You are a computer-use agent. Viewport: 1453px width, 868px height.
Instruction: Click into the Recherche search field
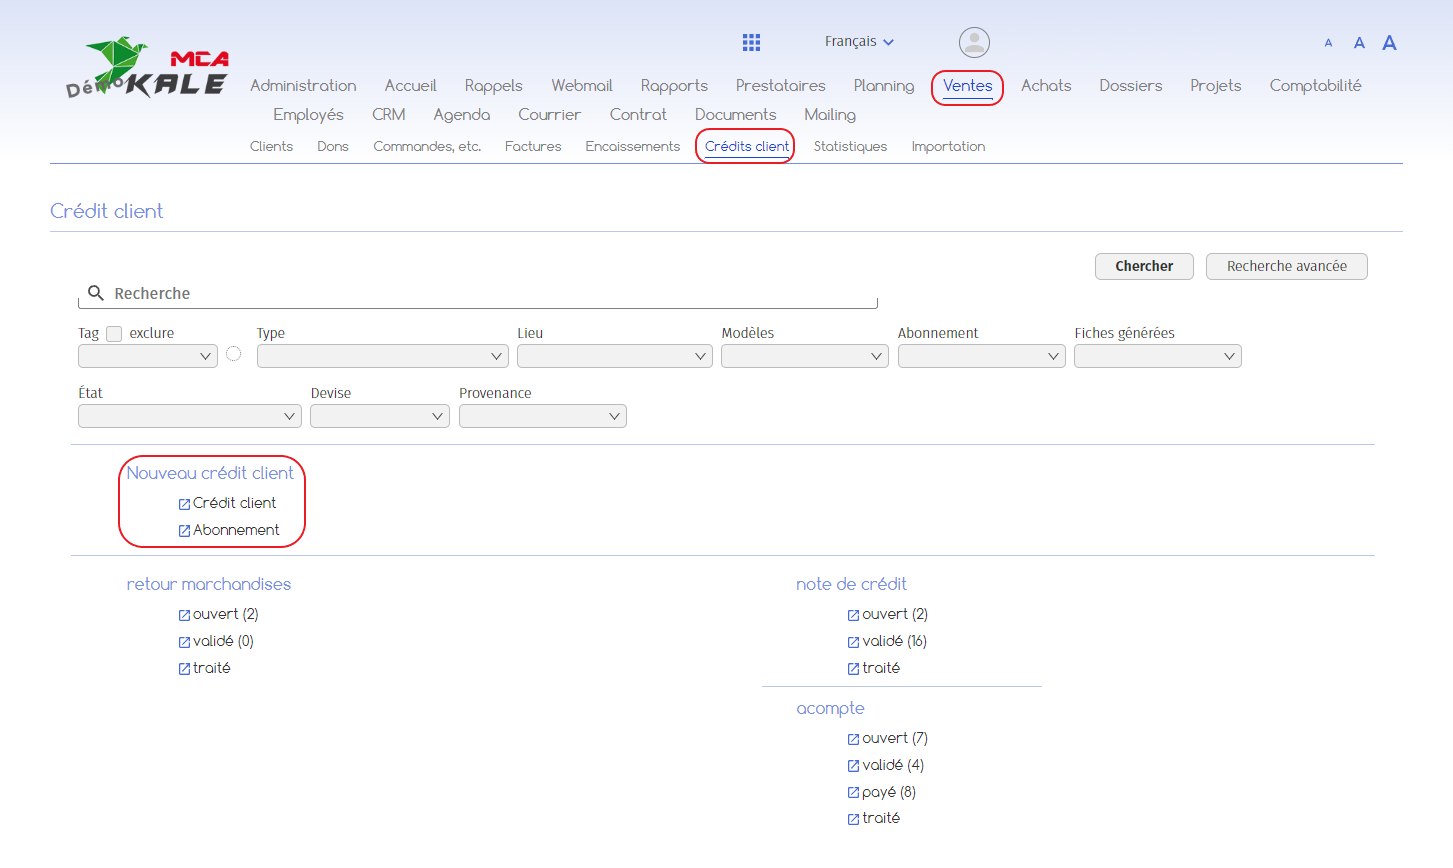(x=490, y=293)
